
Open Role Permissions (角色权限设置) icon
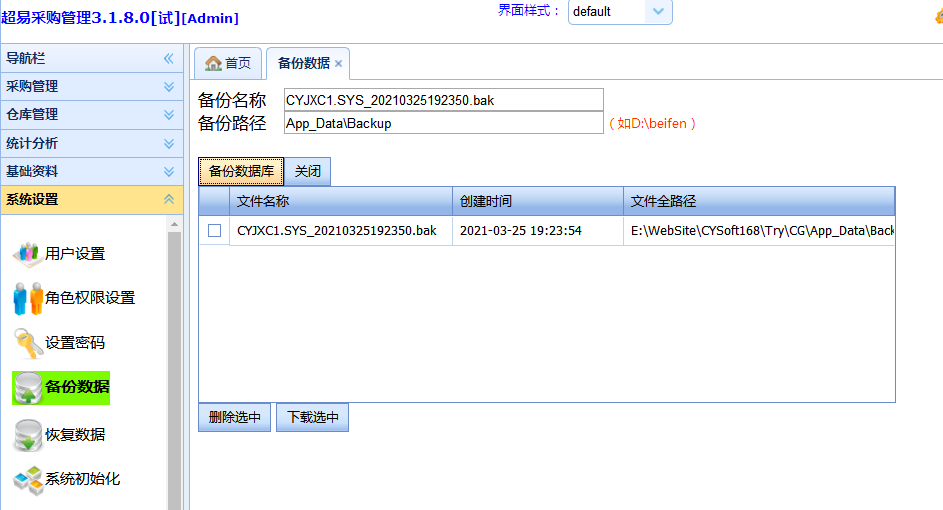tap(27, 298)
